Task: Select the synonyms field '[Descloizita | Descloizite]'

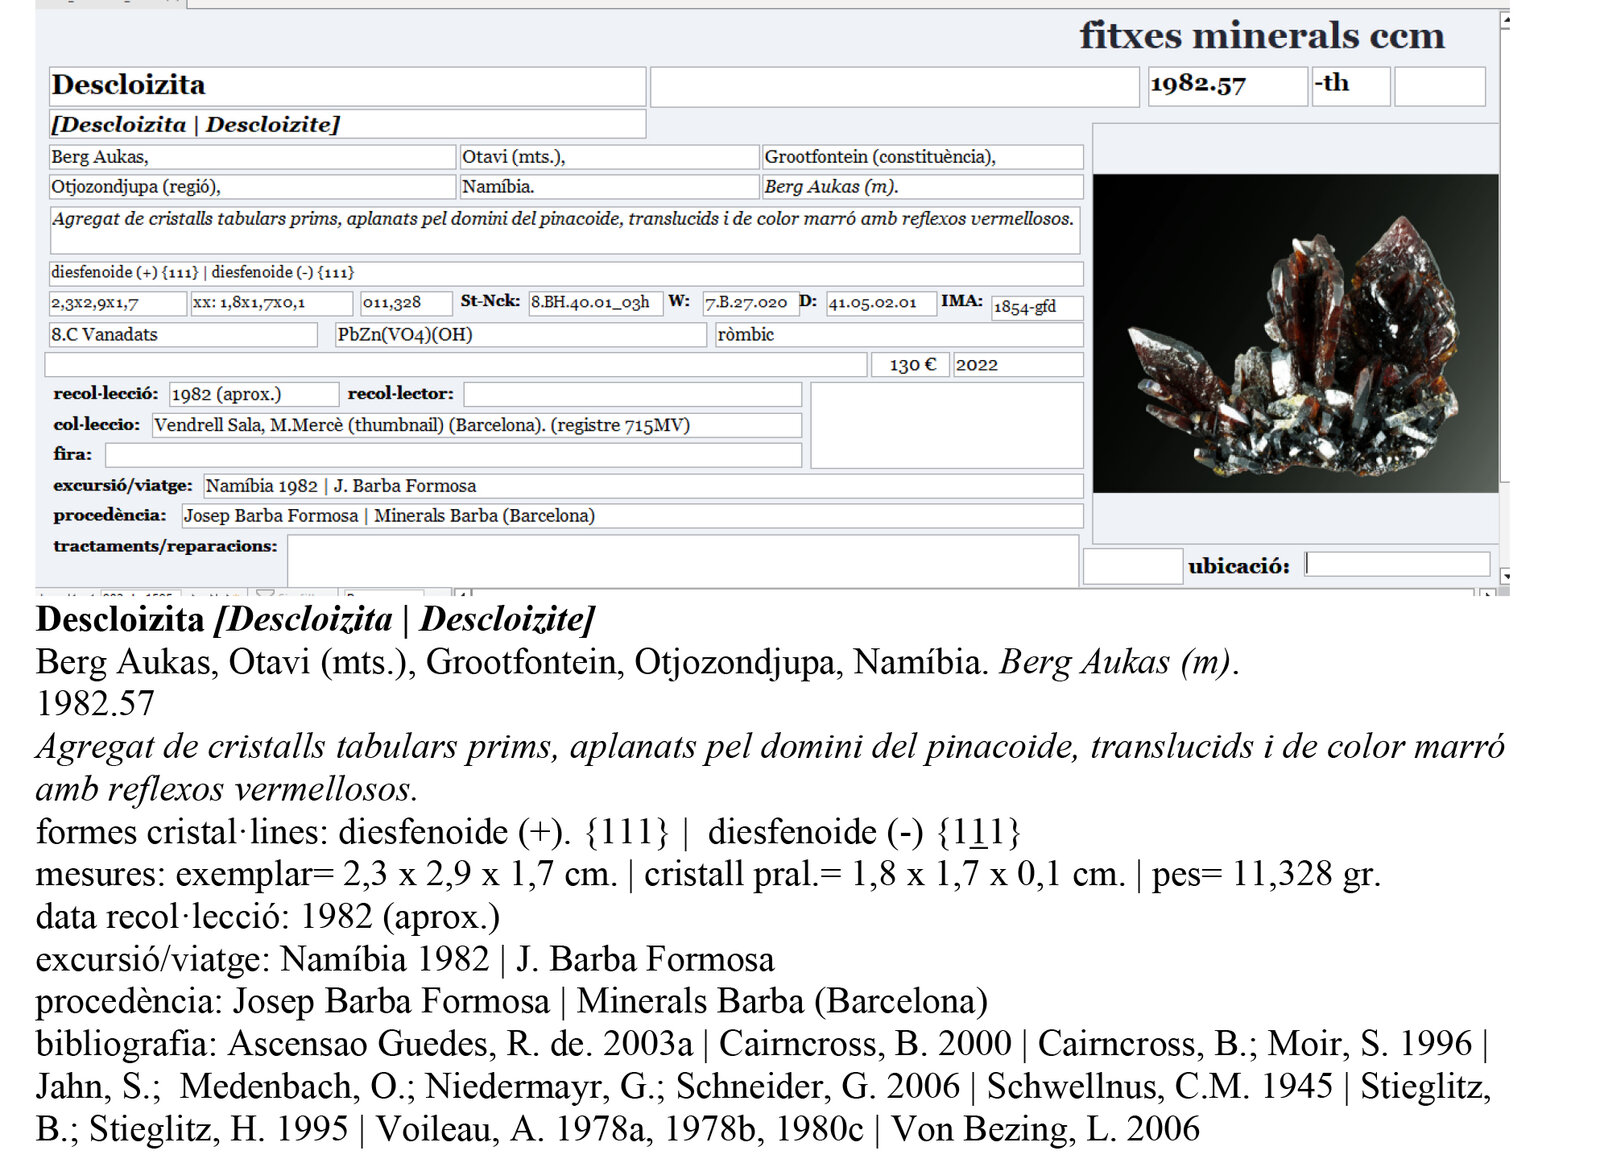Action: click(x=347, y=124)
